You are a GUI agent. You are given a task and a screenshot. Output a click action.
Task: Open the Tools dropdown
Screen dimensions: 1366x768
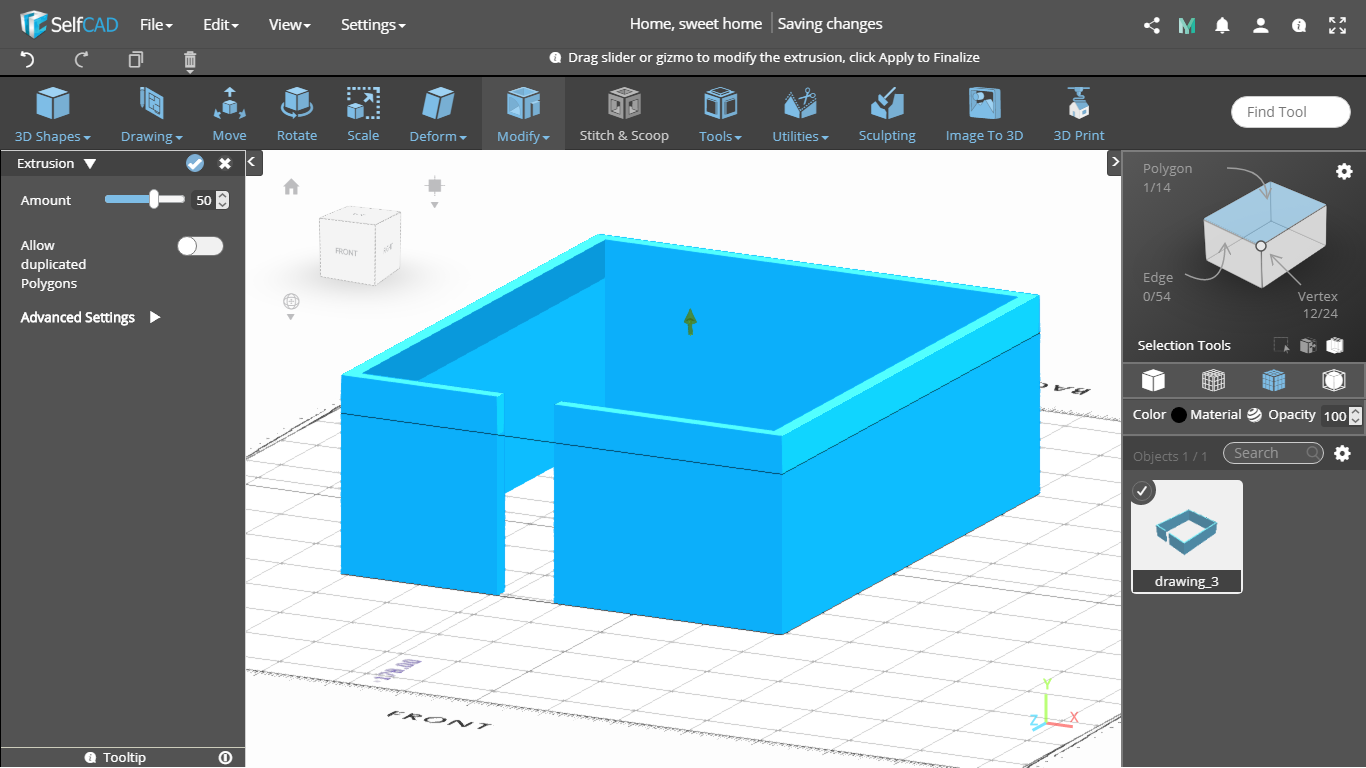point(720,114)
